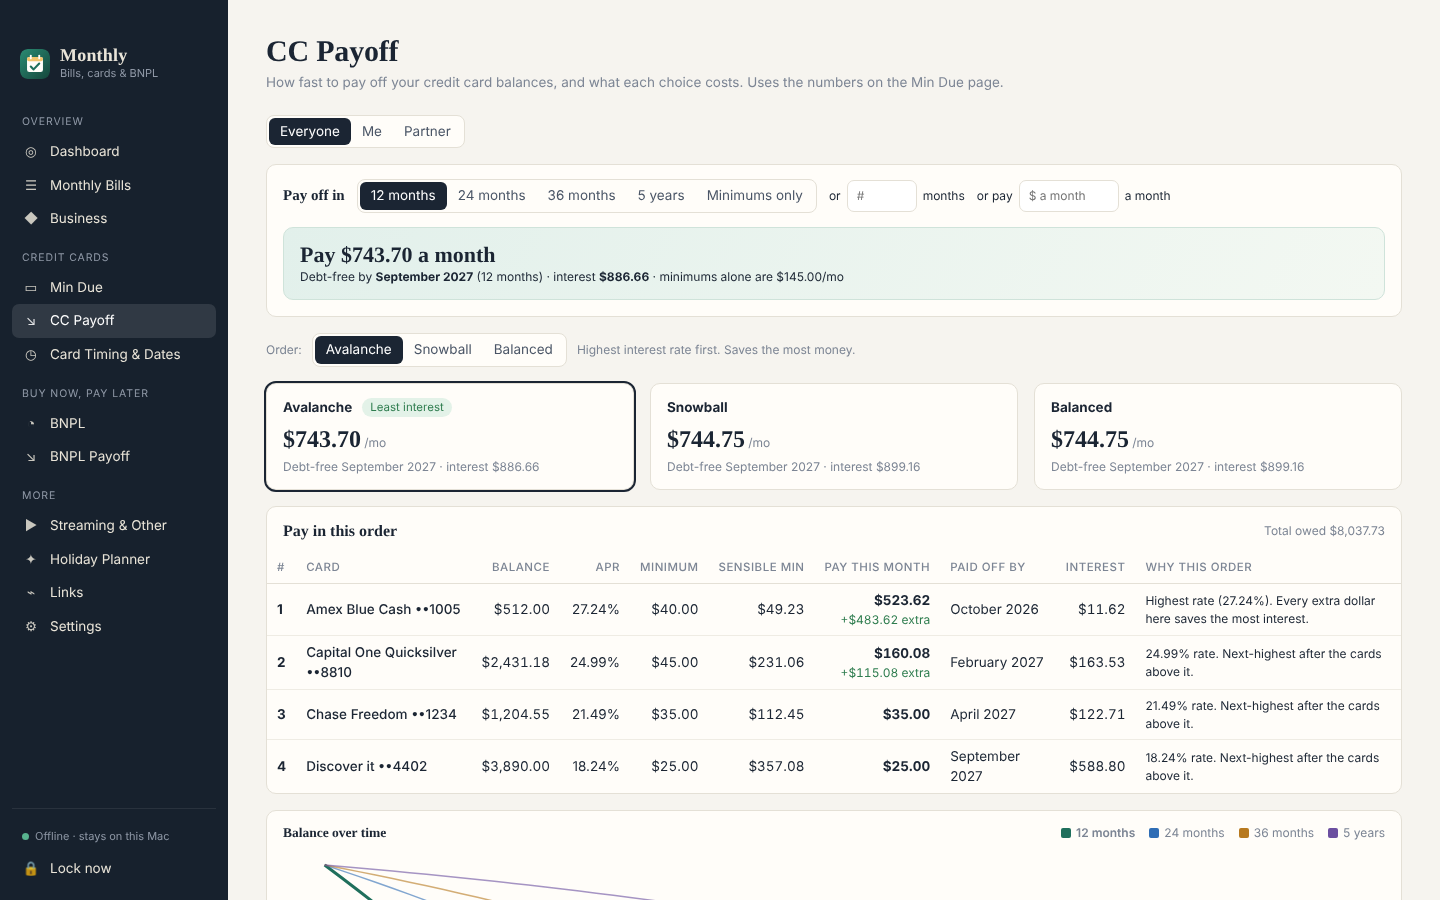This screenshot has width=1440, height=900.
Task: Click the purple 5 years legend swatch
Action: (x=1333, y=833)
